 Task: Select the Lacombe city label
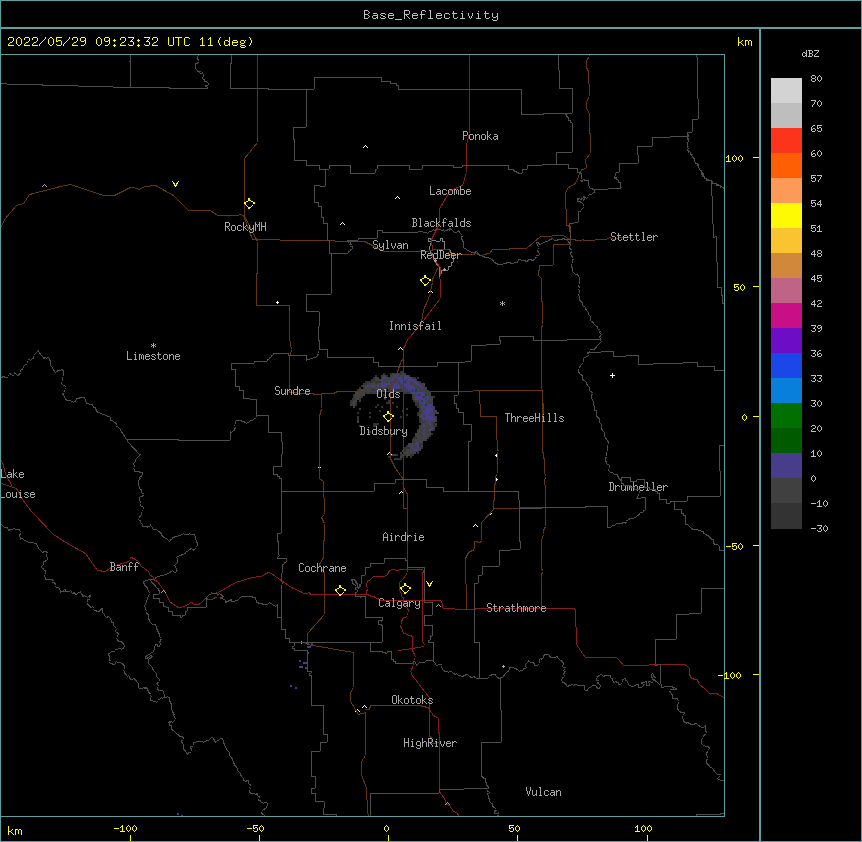point(450,191)
